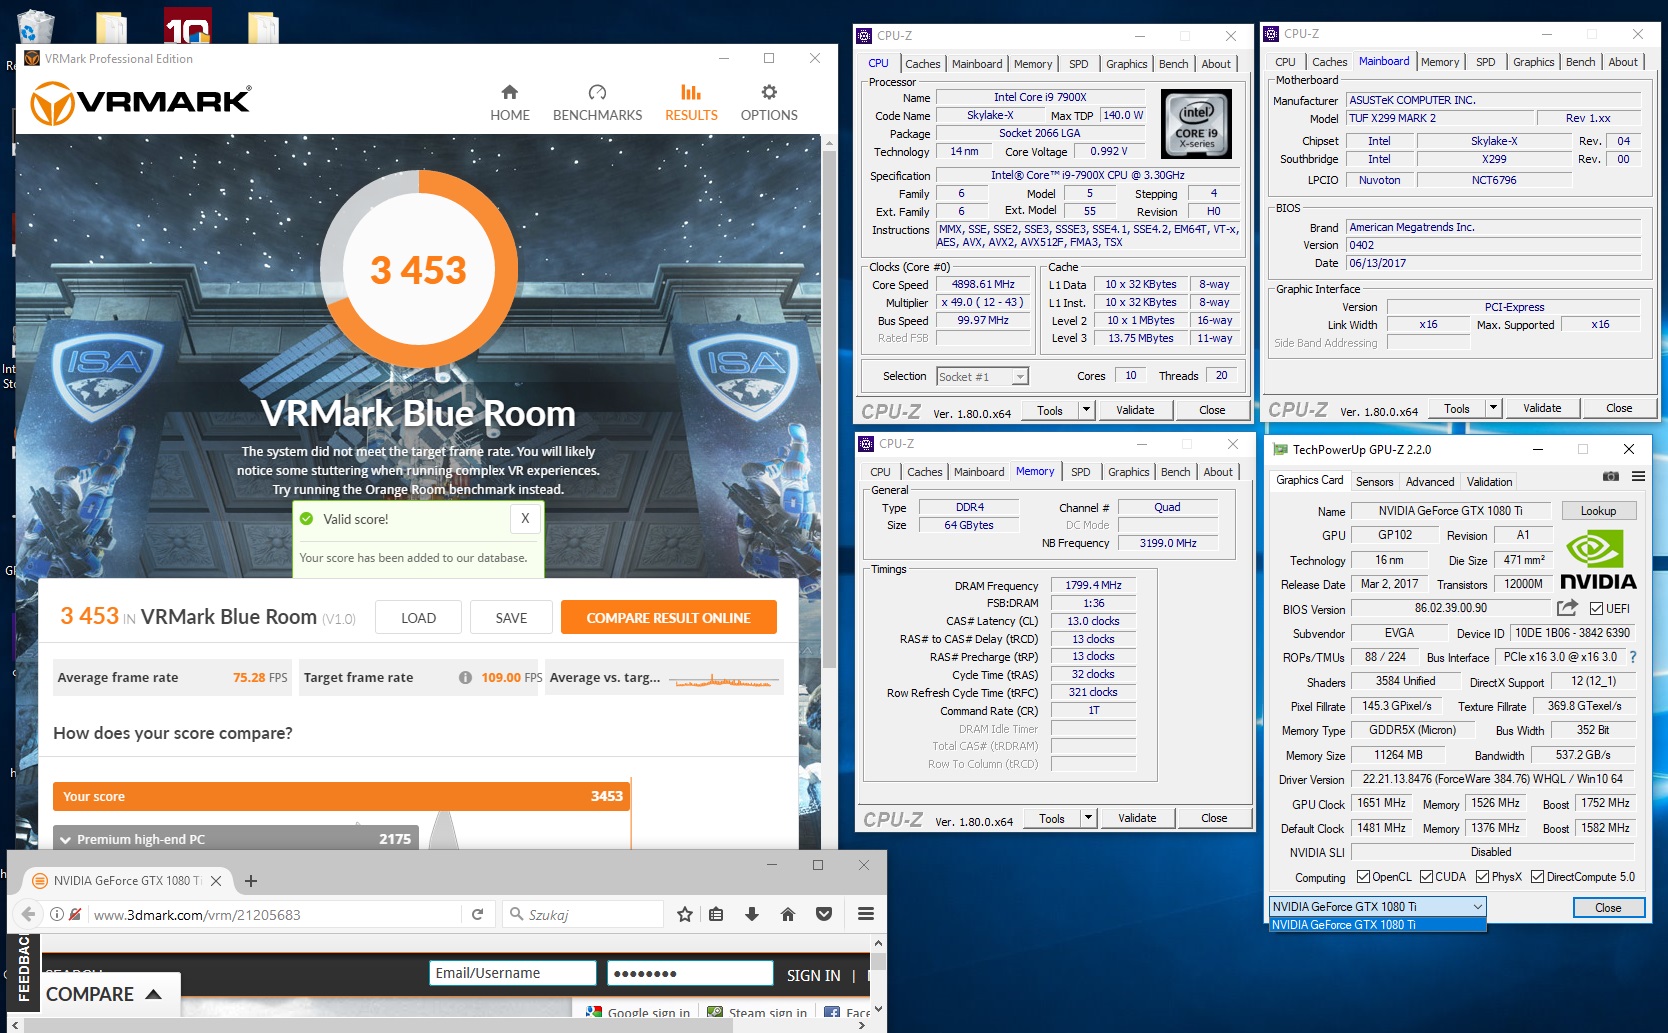The width and height of the screenshot is (1668, 1033).
Task: Click Lookup button in GPU-Z
Action: (x=1598, y=511)
